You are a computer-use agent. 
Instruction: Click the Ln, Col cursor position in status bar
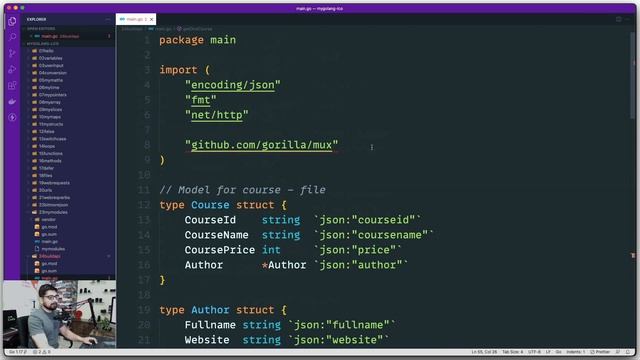click(484, 352)
